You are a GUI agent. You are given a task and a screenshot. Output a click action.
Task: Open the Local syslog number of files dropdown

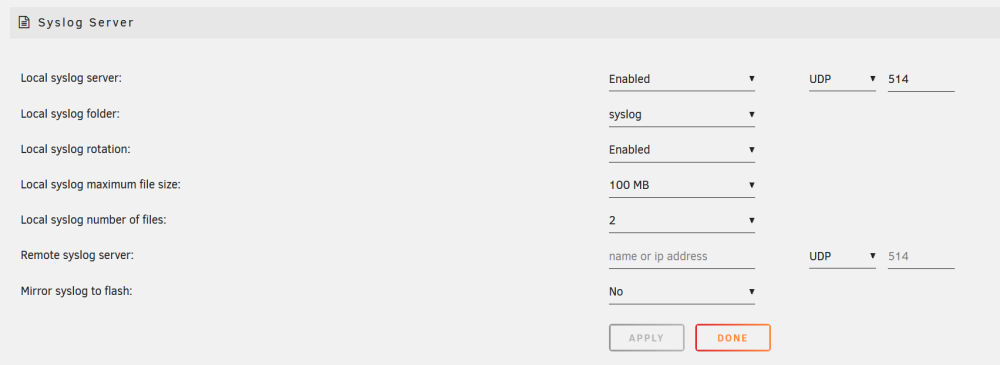[x=682, y=221]
